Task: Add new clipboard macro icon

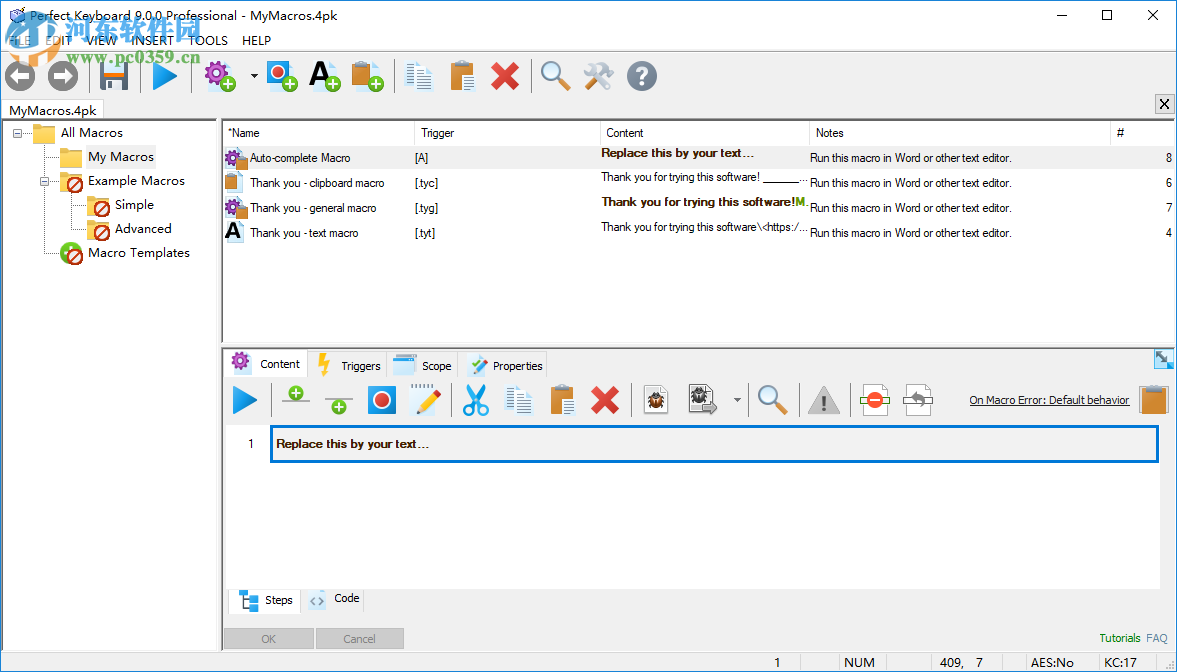Action: click(x=368, y=76)
